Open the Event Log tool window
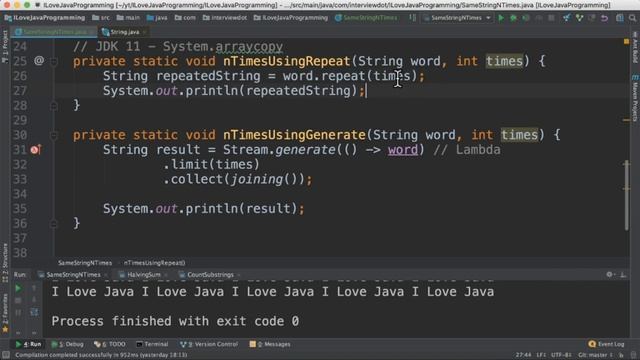Screen dimensions: 640x360 (607, 344)
